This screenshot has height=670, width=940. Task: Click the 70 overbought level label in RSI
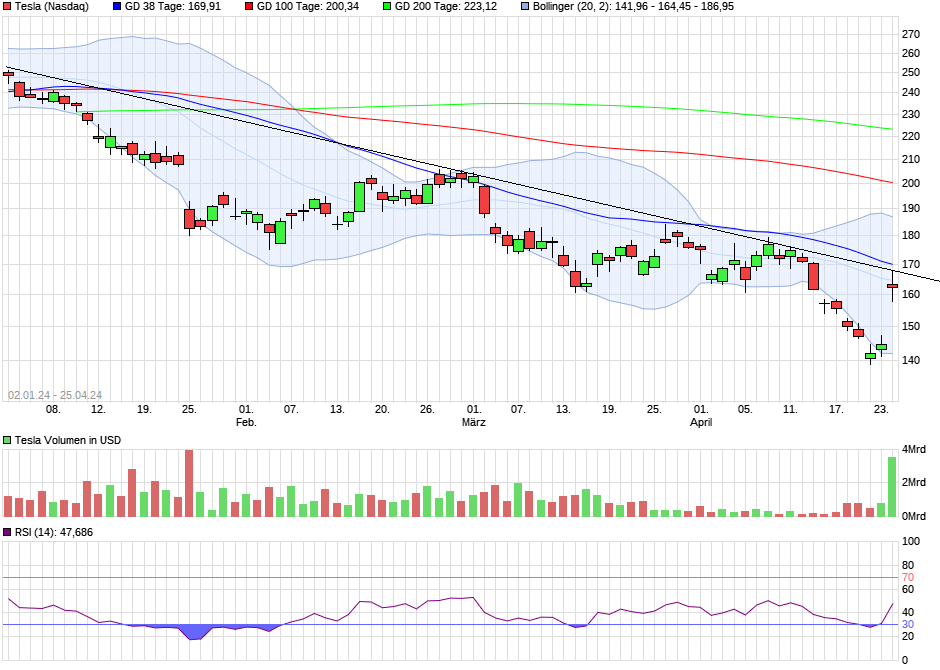[908, 578]
